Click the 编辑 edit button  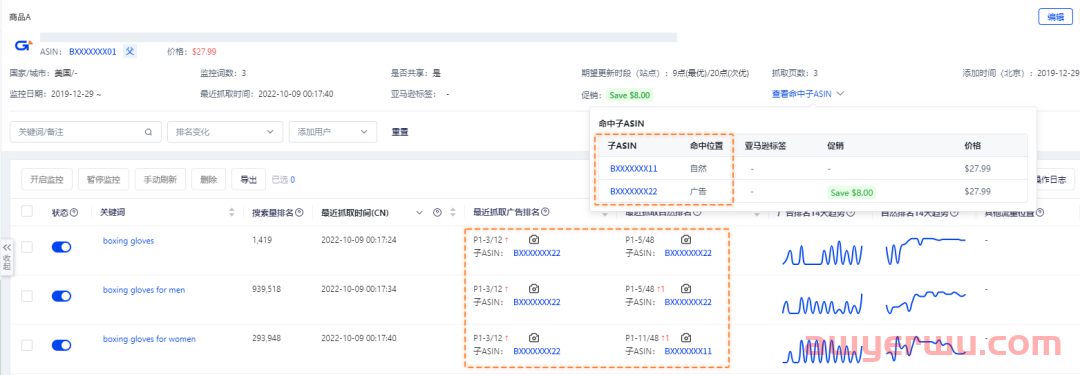click(1056, 17)
